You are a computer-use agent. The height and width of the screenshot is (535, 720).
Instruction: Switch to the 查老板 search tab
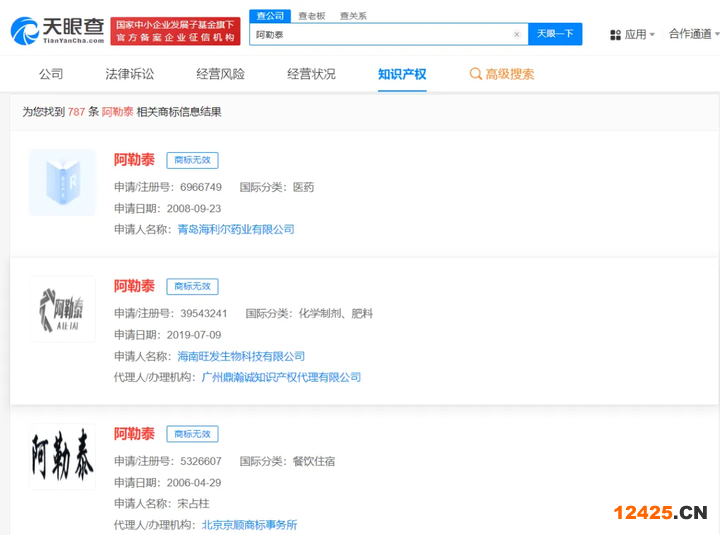[312, 16]
